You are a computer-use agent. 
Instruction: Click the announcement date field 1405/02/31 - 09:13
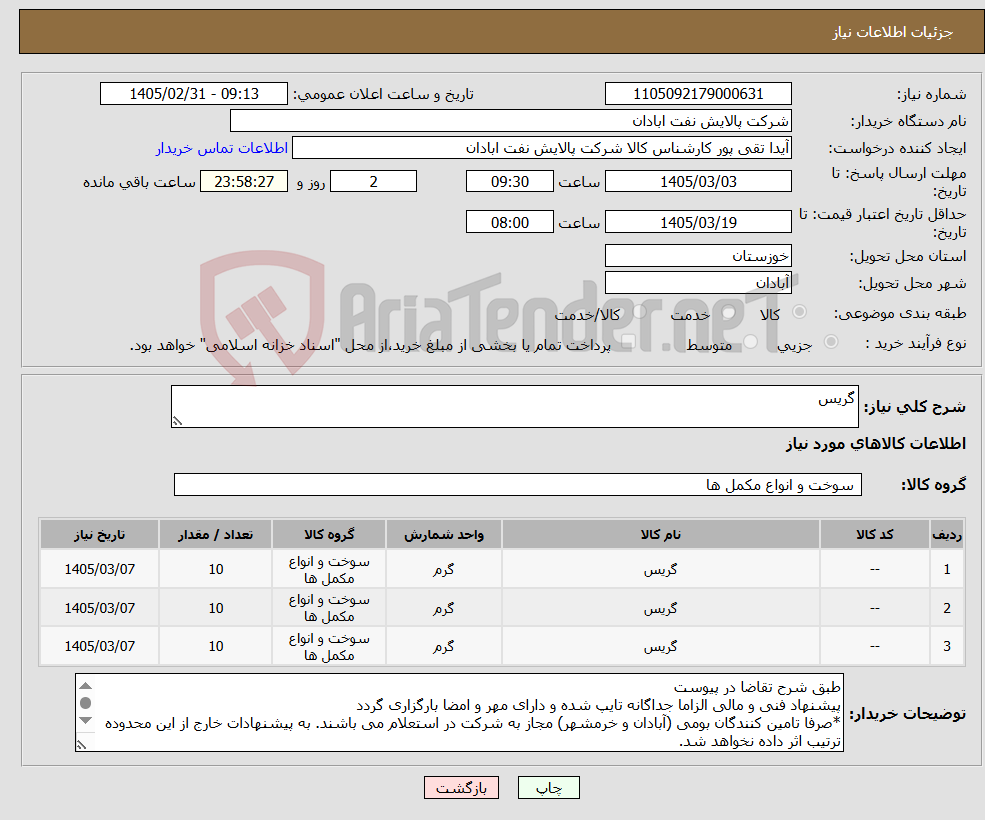click(x=193, y=94)
